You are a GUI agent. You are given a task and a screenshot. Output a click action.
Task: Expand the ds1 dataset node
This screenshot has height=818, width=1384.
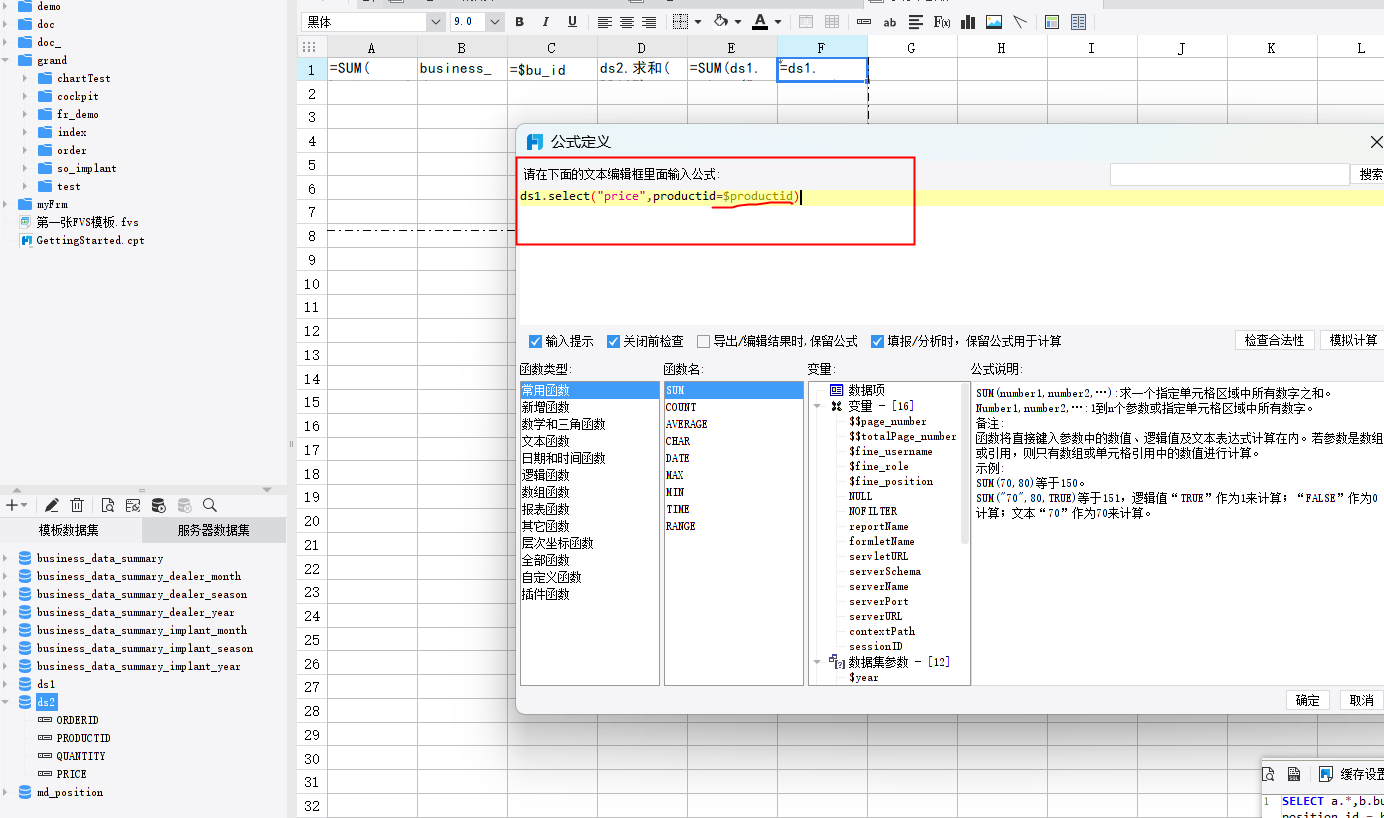[x=6, y=684]
